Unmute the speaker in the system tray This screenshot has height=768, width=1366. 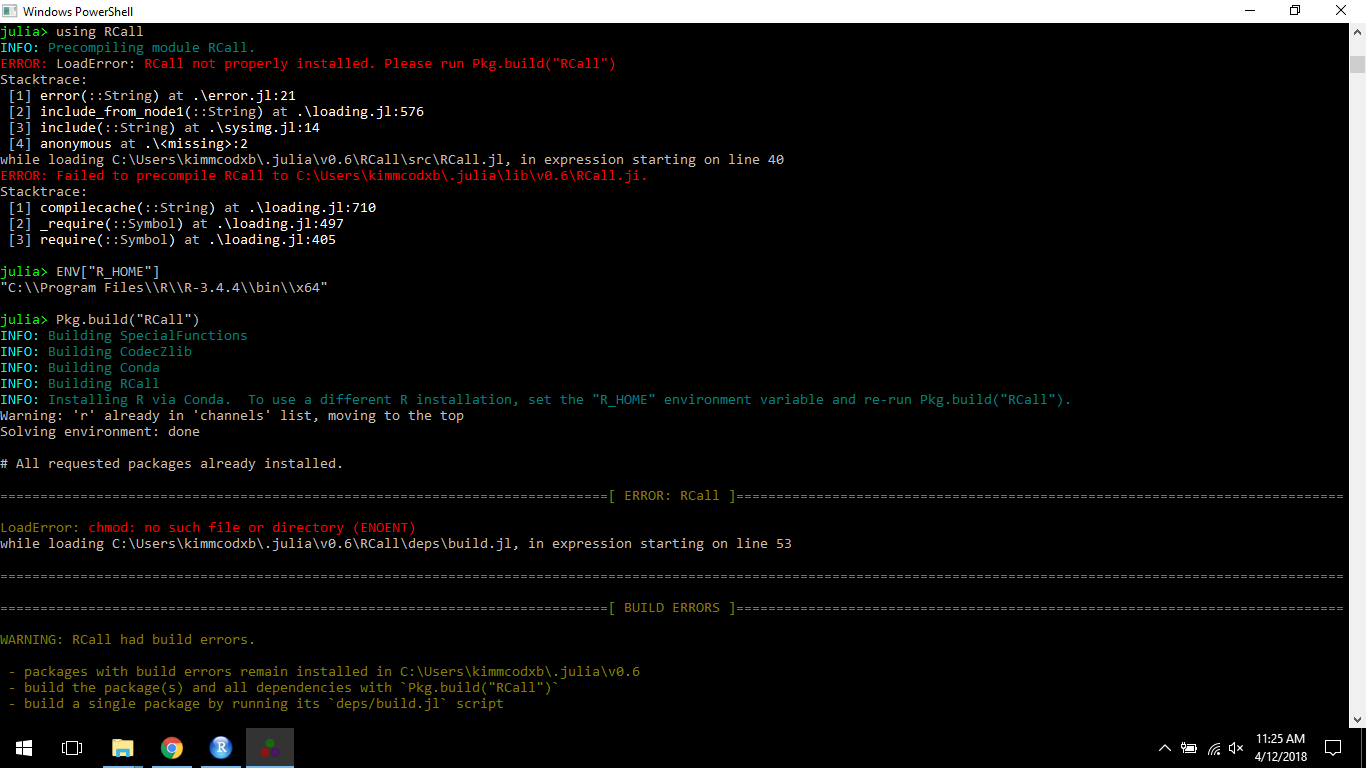[x=1237, y=747]
